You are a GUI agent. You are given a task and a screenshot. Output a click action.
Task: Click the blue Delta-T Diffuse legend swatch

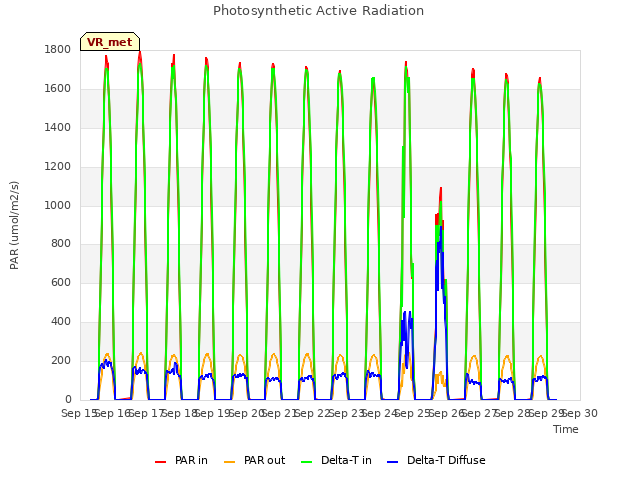[x=392, y=462]
